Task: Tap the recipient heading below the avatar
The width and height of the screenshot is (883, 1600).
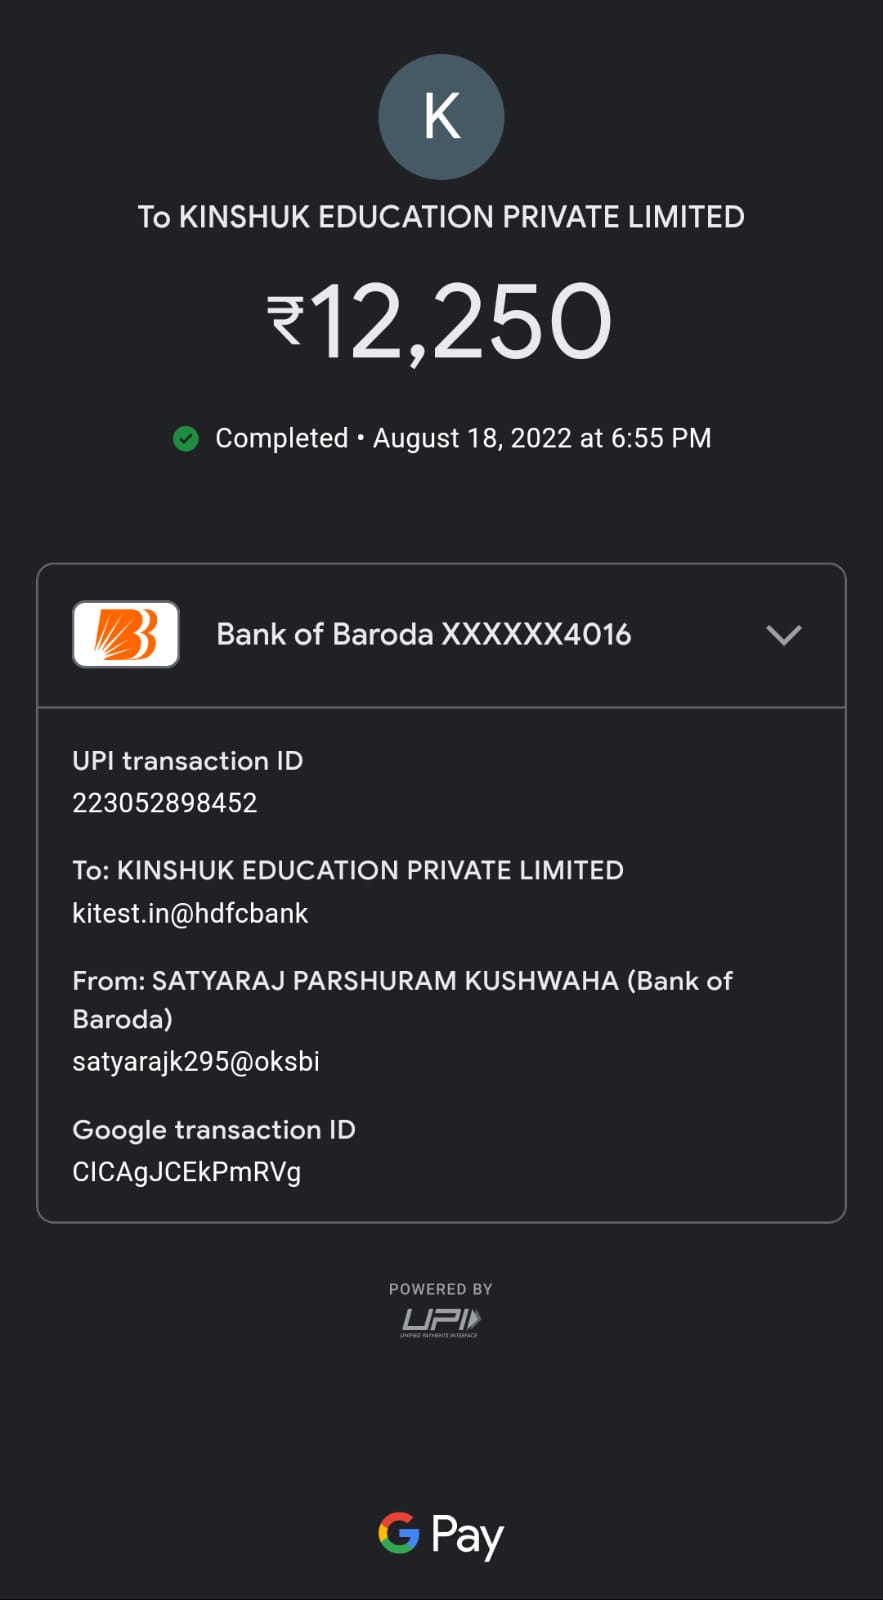Action: click(441, 217)
